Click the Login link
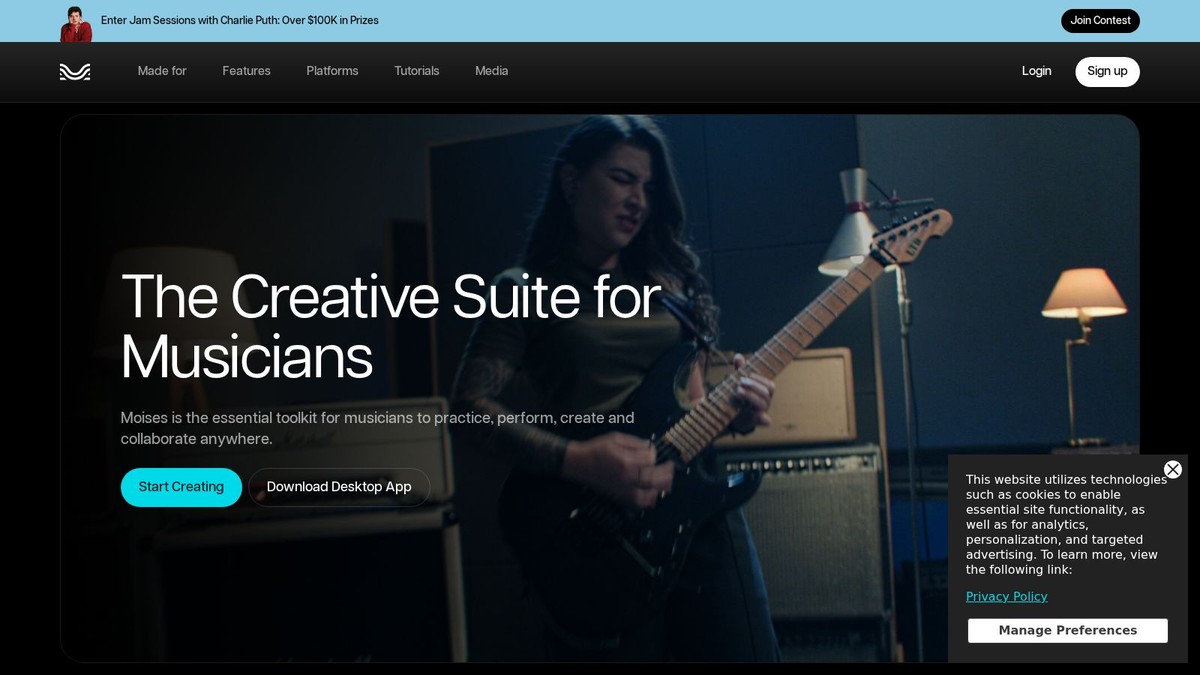Screen dimensions: 1200x675 [1036, 71]
